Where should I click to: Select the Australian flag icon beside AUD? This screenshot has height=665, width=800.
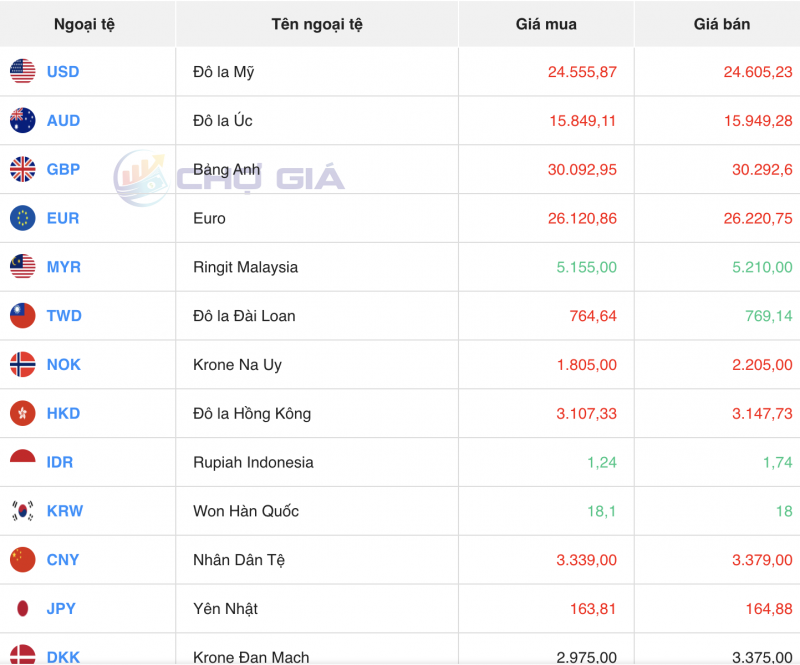(x=21, y=120)
